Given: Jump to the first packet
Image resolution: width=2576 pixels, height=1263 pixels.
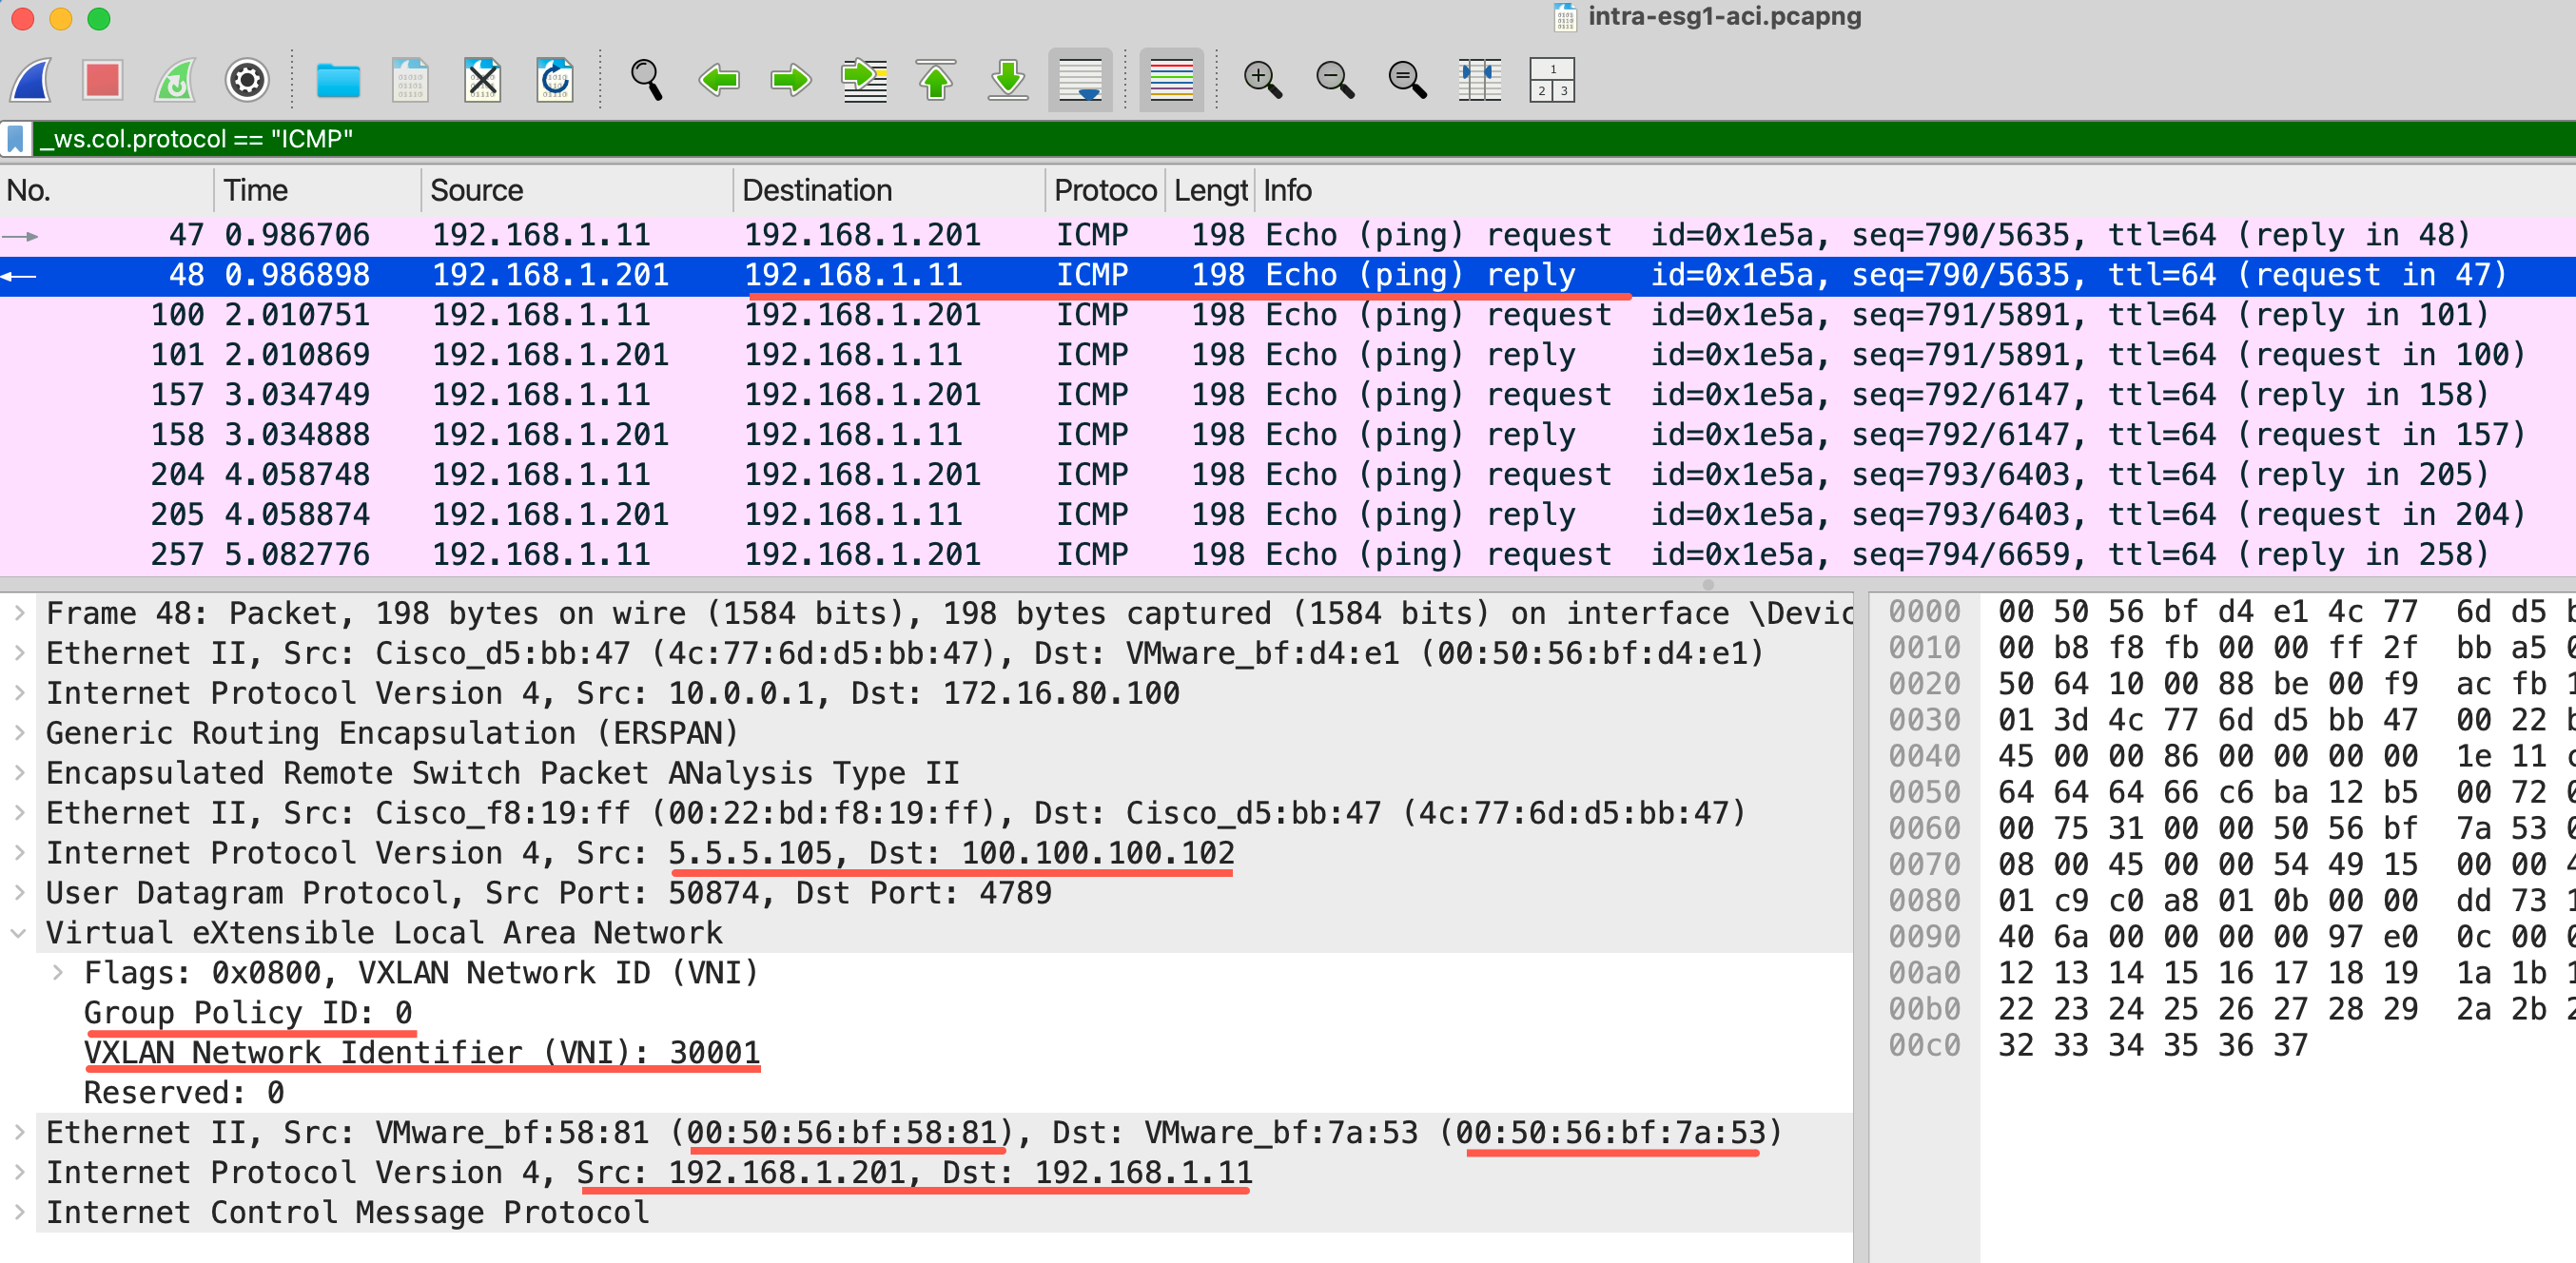Looking at the screenshot, I should pyautogui.click(x=936, y=80).
